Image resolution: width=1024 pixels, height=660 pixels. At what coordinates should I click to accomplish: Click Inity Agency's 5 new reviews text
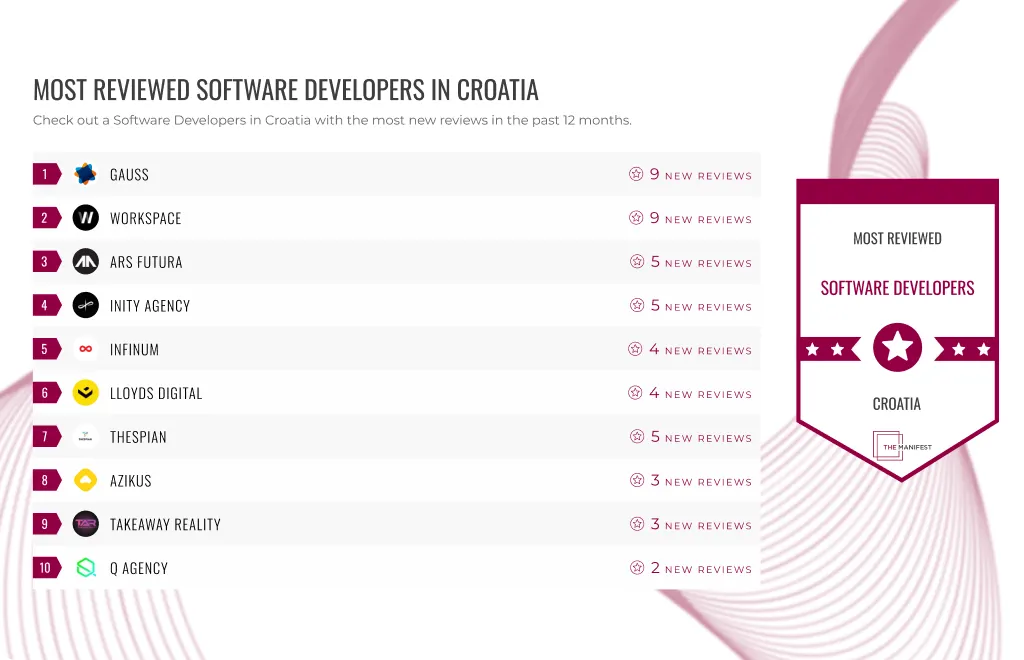(x=701, y=306)
